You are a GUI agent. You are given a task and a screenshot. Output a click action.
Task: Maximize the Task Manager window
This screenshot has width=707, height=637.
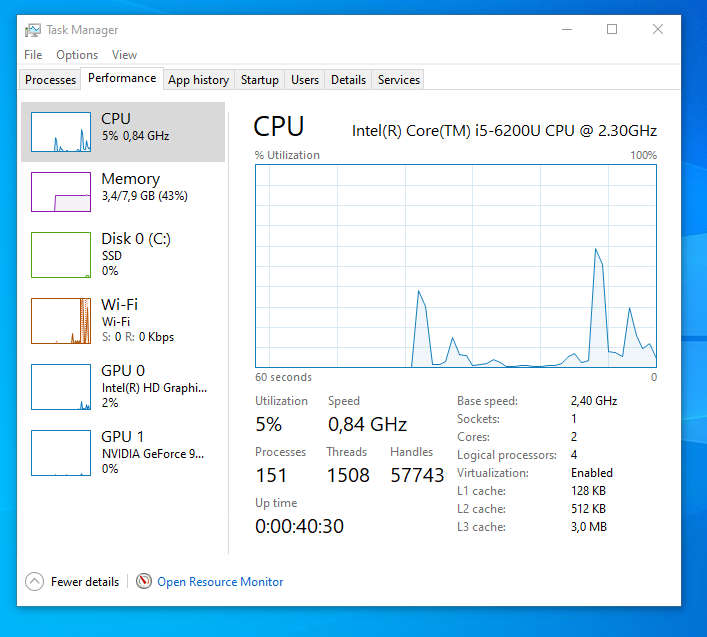pyautogui.click(x=612, y=29)
